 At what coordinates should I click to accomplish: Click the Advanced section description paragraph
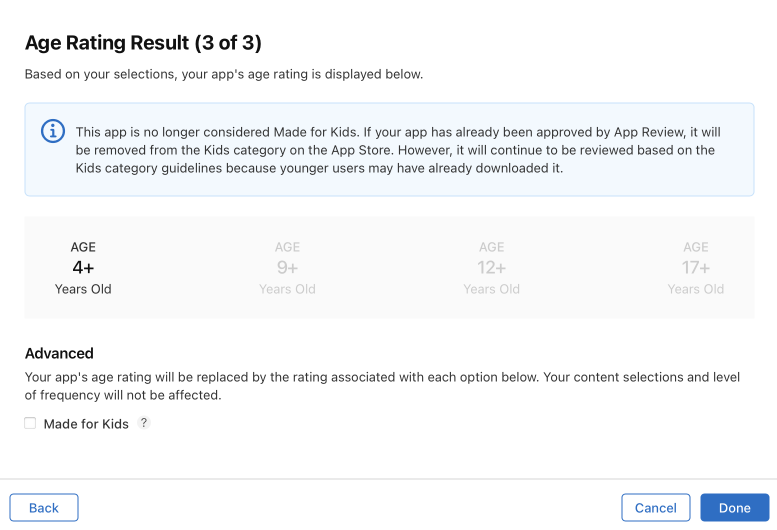pos(382,386)
